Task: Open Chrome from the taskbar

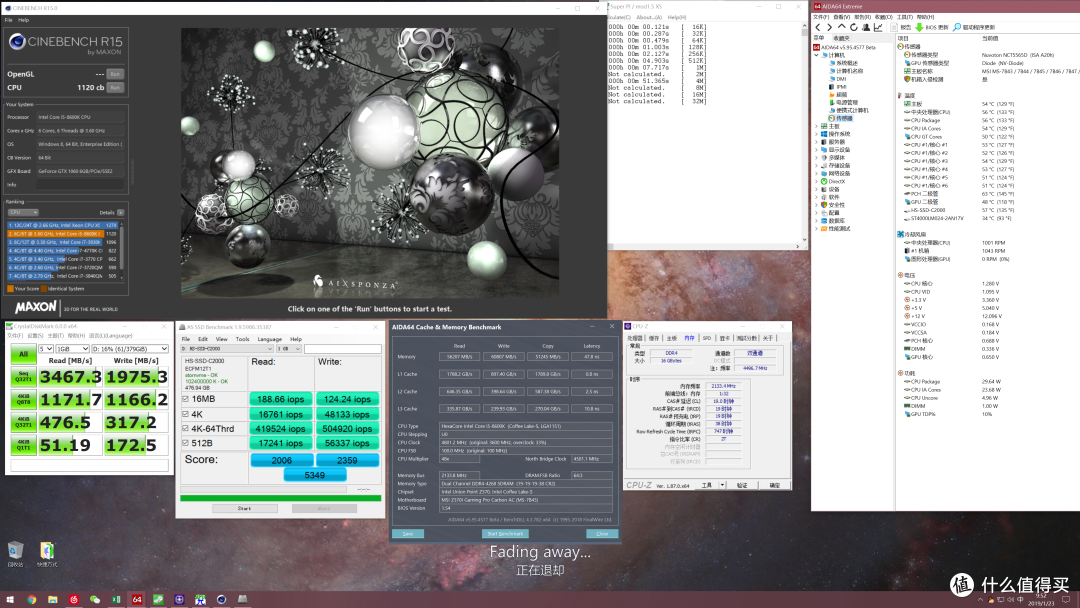Action: coord(32,600)
